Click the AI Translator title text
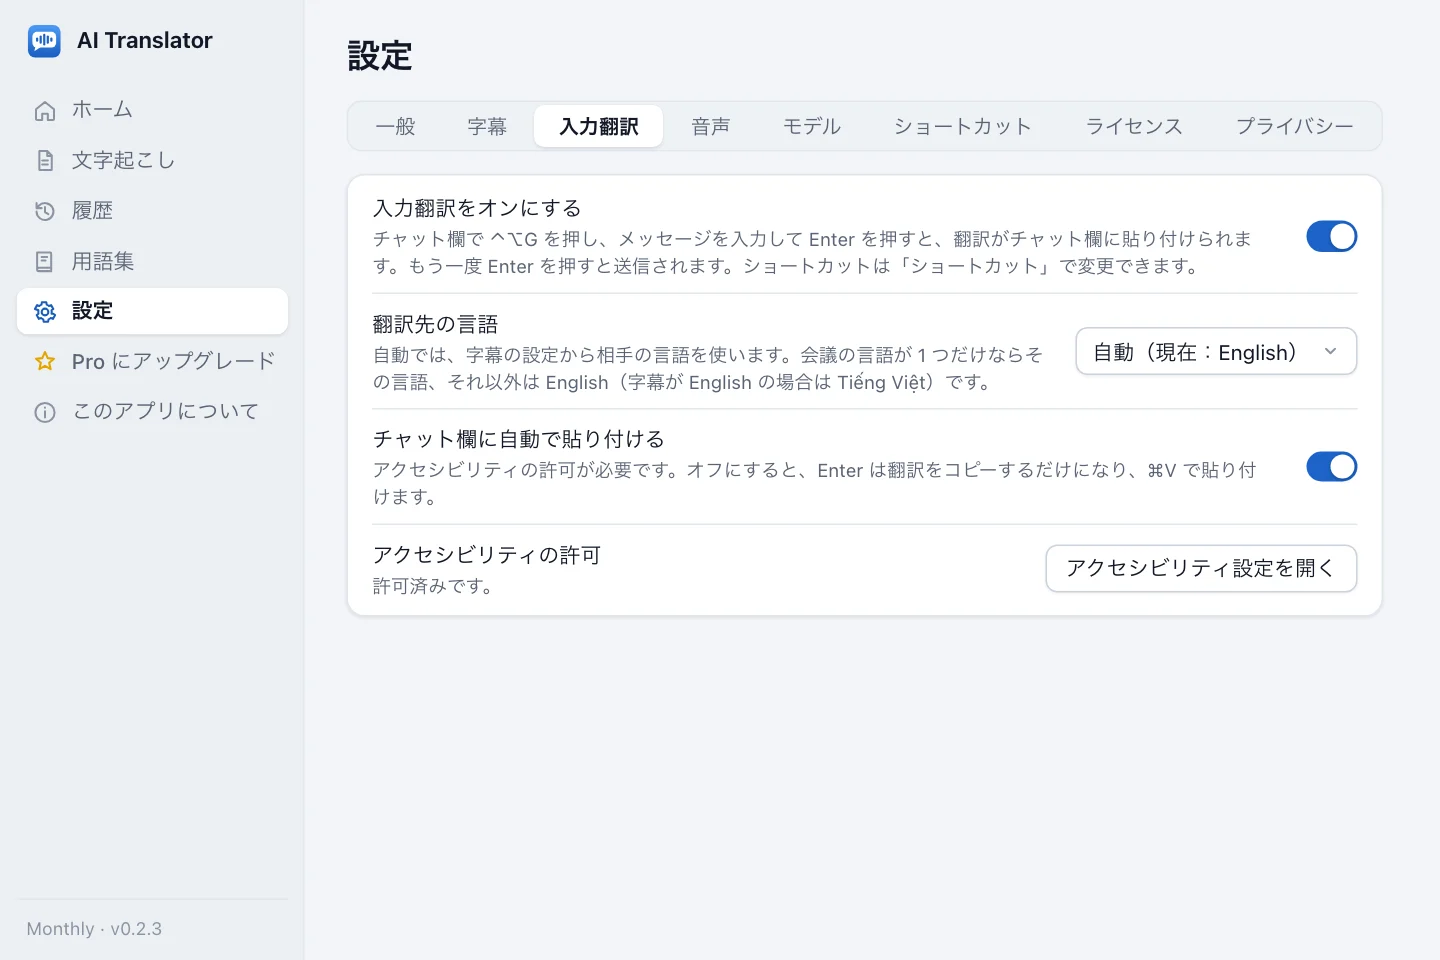This screenshot has height=960, width=1440. pyautogui.click(x=145, y=41)
